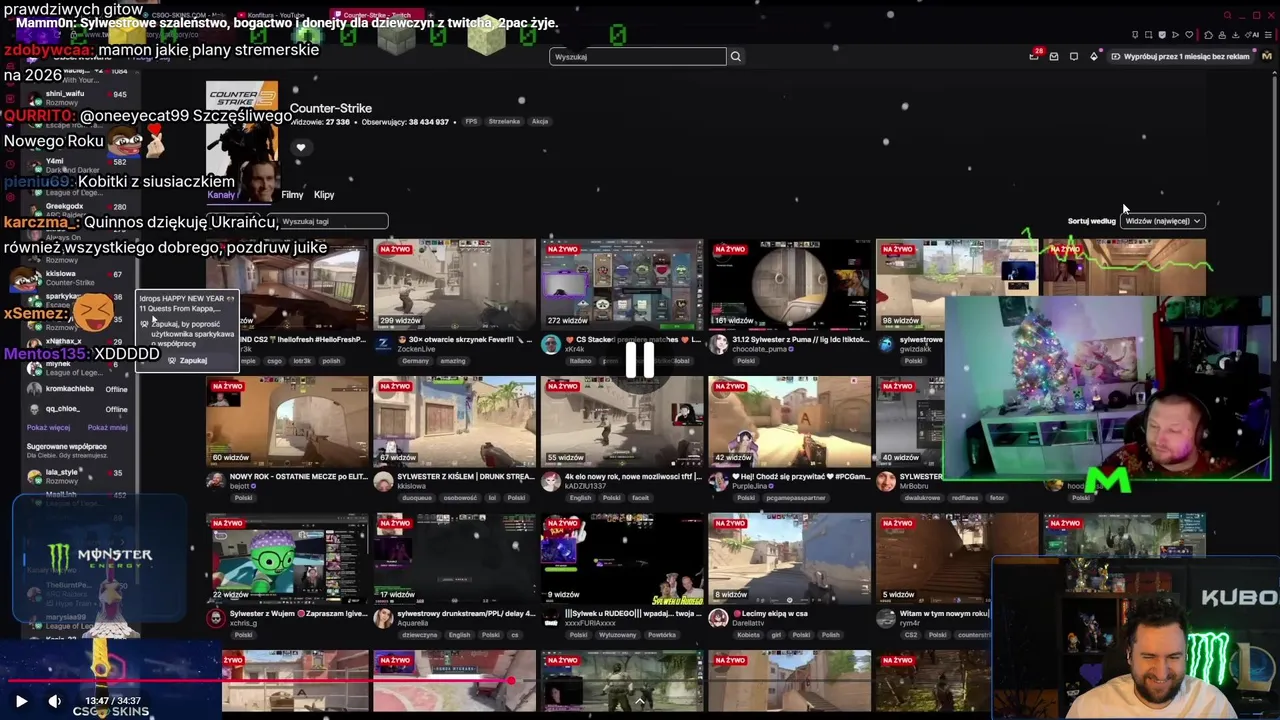
Task: Click the Zapukaj button in the popup
Action: point(188,360)
